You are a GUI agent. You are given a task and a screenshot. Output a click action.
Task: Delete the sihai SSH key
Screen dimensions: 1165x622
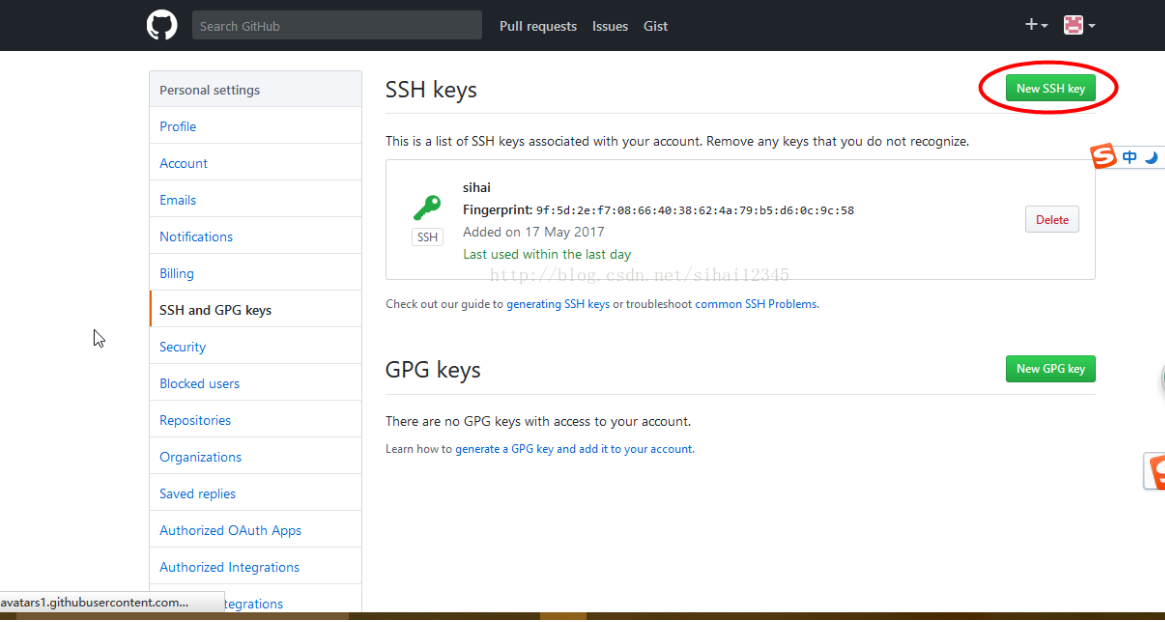coord(1051,219)
